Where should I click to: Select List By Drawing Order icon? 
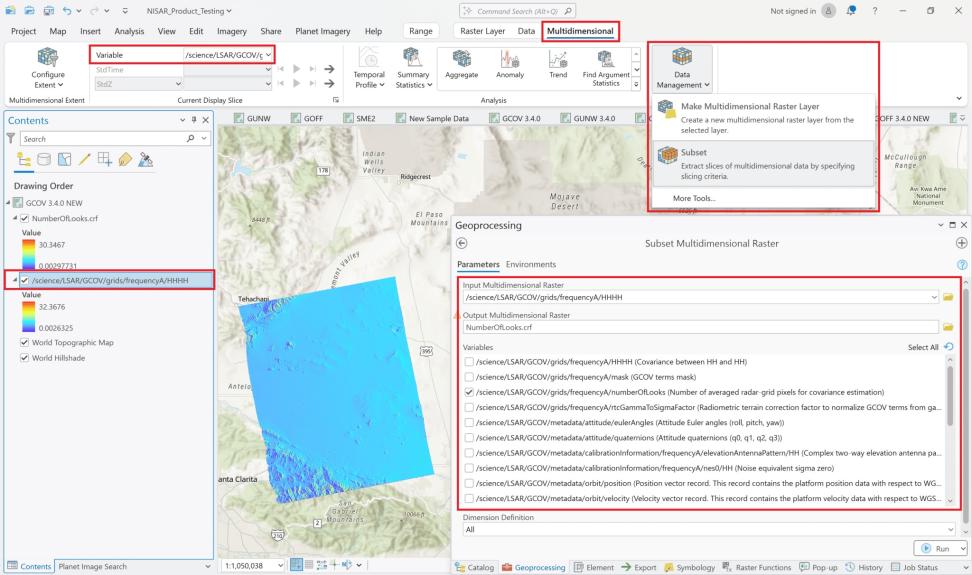(24, 160)
